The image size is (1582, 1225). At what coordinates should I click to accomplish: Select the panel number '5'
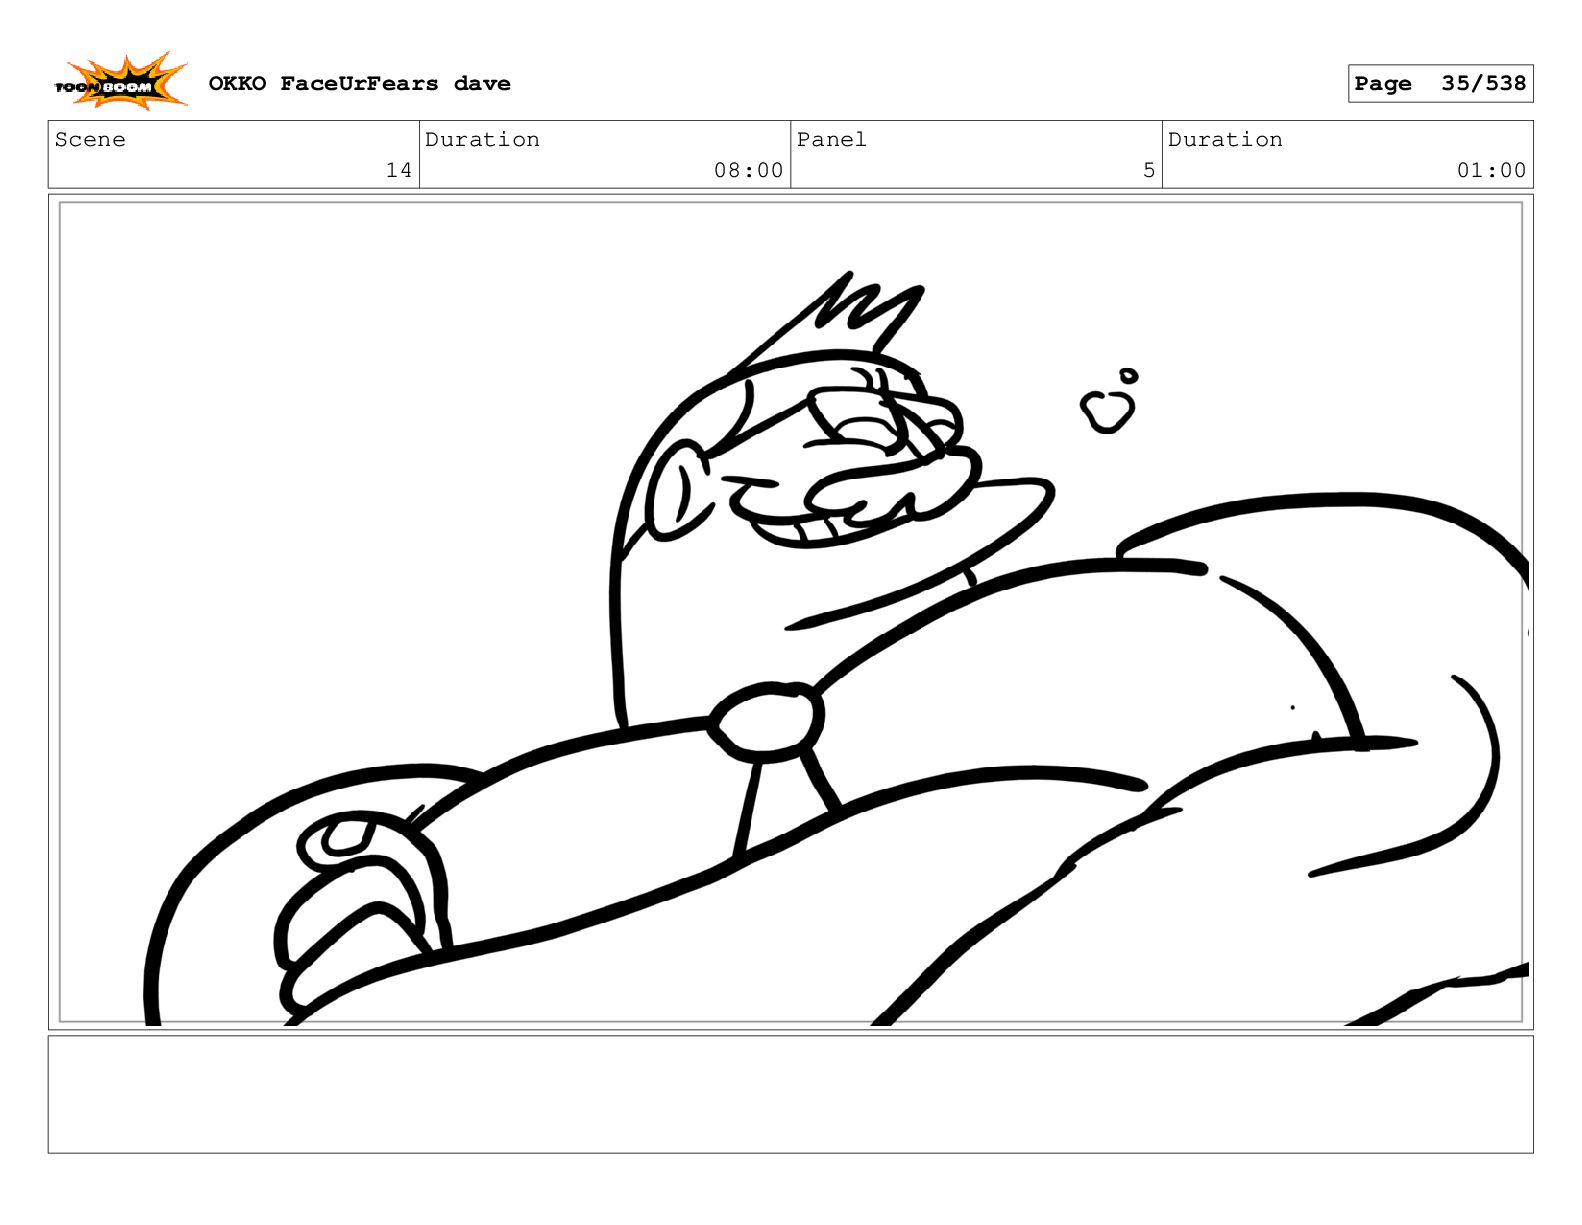pos(1149,170)
